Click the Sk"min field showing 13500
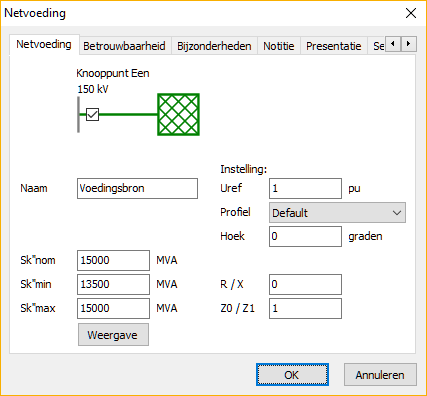427x396 pixels. point(113,284)
